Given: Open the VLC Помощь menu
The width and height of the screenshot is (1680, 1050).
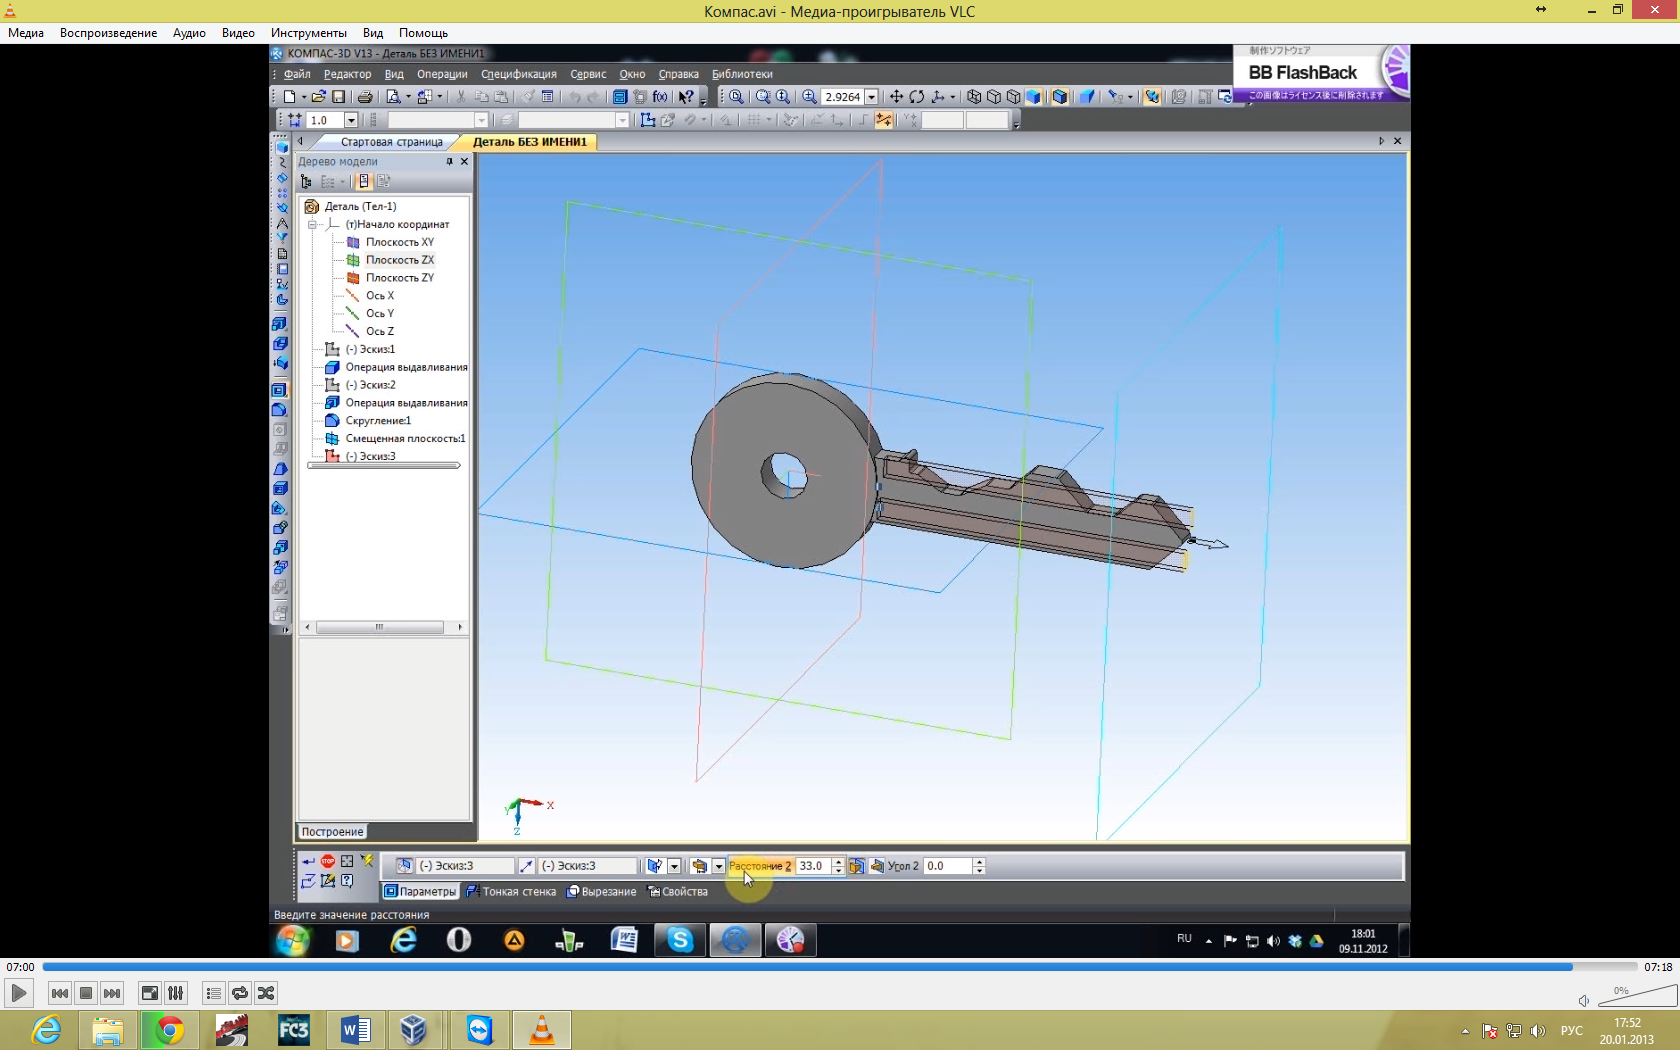Looking at the screenshot, I should coord(423,33).
